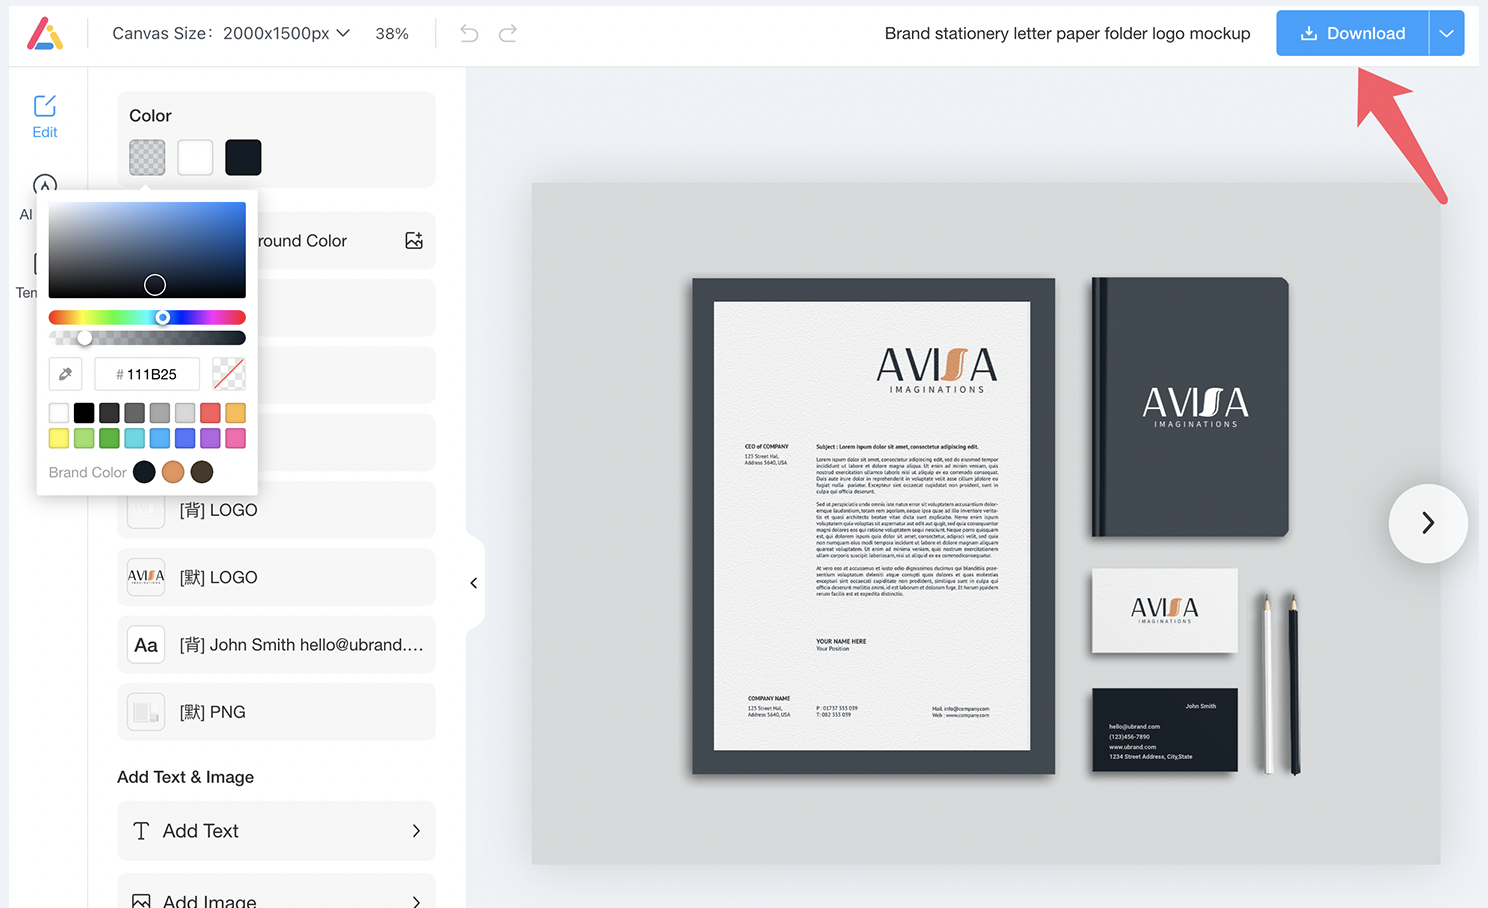The image size is (1488, 908).
Task: Choose the red preset color swatch
Action: click(210, 413)
